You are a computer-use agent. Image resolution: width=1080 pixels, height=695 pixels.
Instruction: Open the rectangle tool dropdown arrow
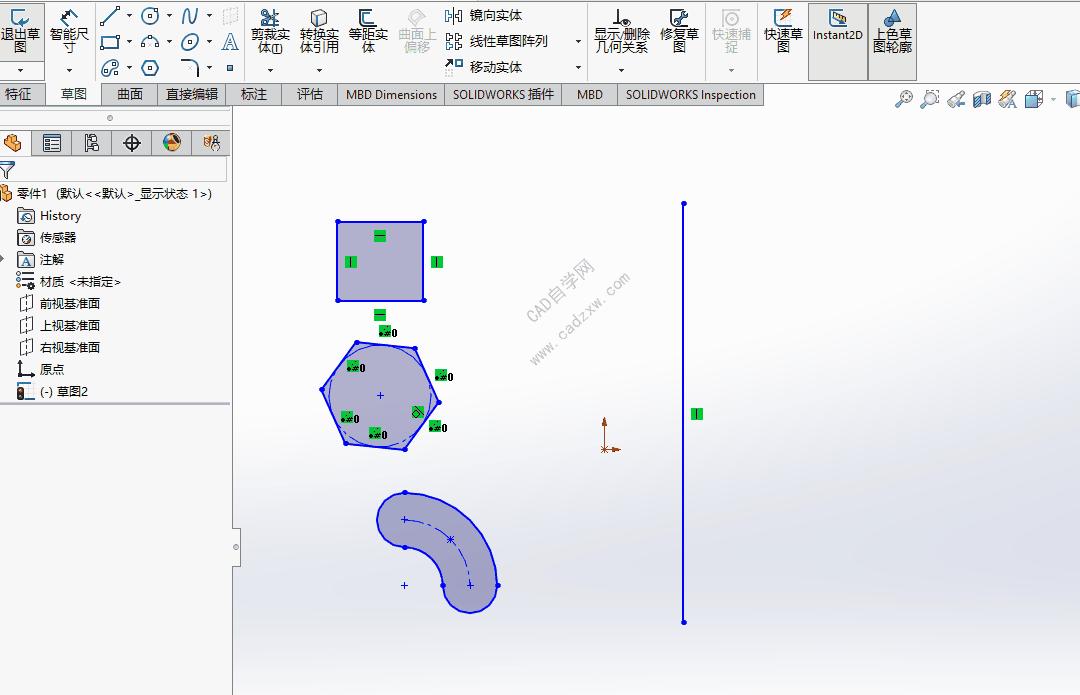pos(129,42)
